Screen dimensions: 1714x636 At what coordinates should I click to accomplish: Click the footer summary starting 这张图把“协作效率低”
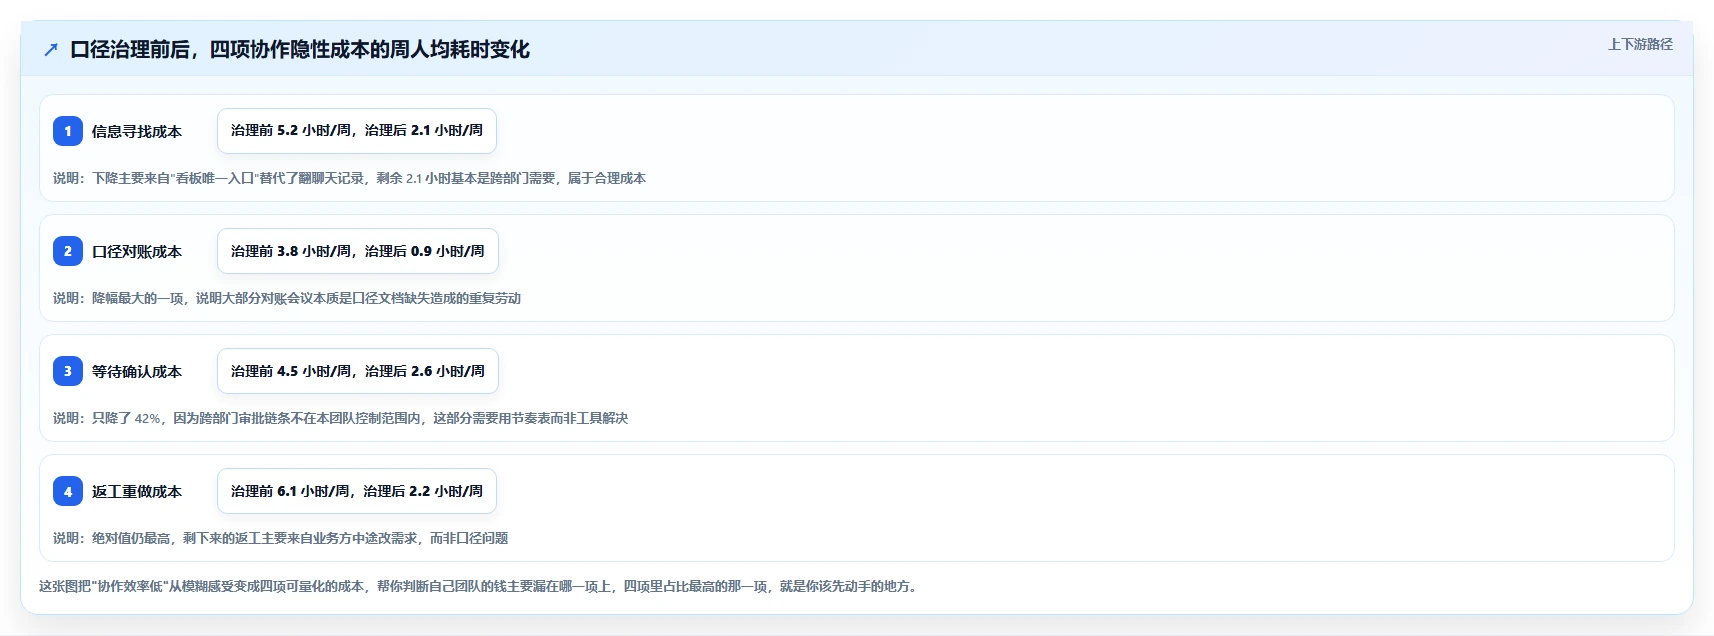coord(480,586)
